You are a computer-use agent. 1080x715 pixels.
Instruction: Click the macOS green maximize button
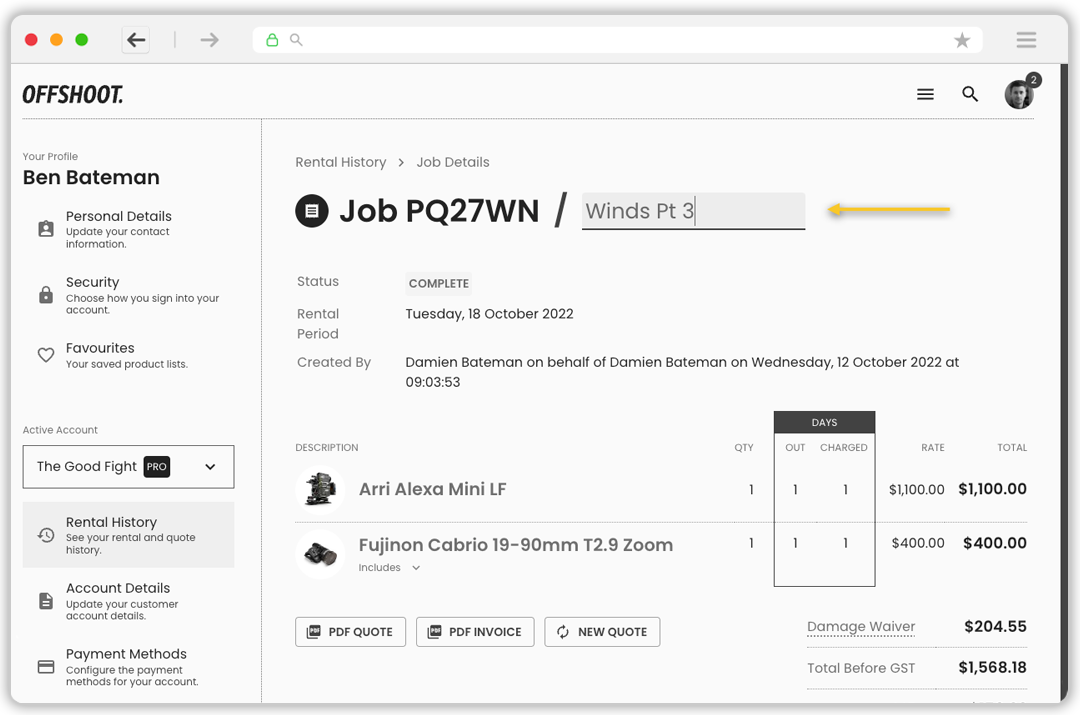81,40
